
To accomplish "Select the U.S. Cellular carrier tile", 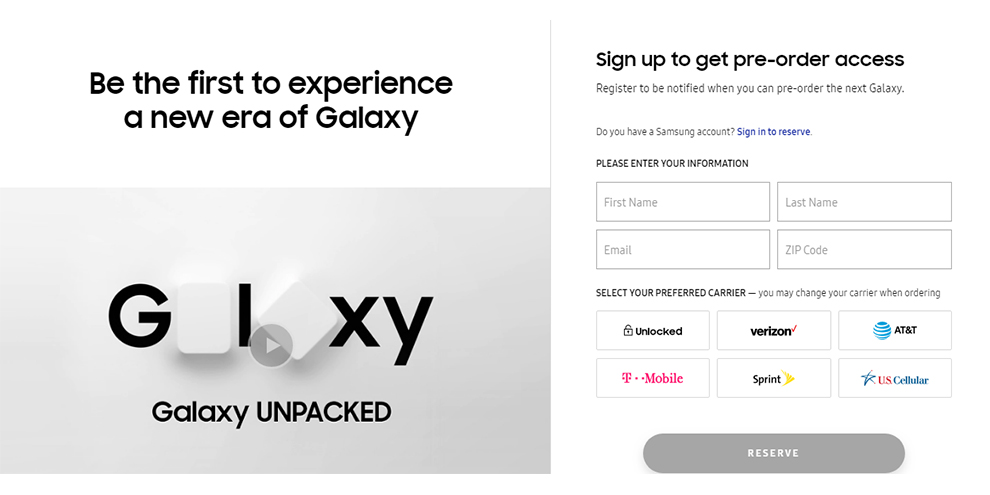I will (895, 378).
